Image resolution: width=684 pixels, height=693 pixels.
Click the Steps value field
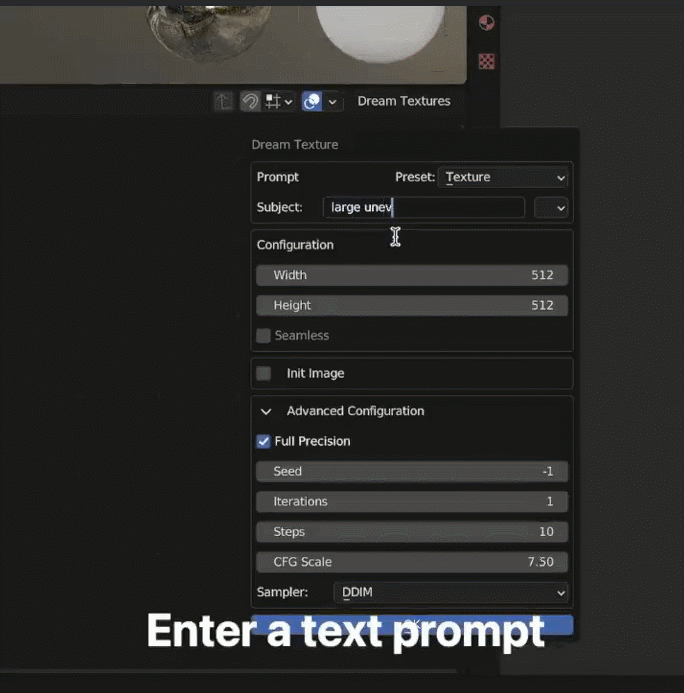[411, 532]
